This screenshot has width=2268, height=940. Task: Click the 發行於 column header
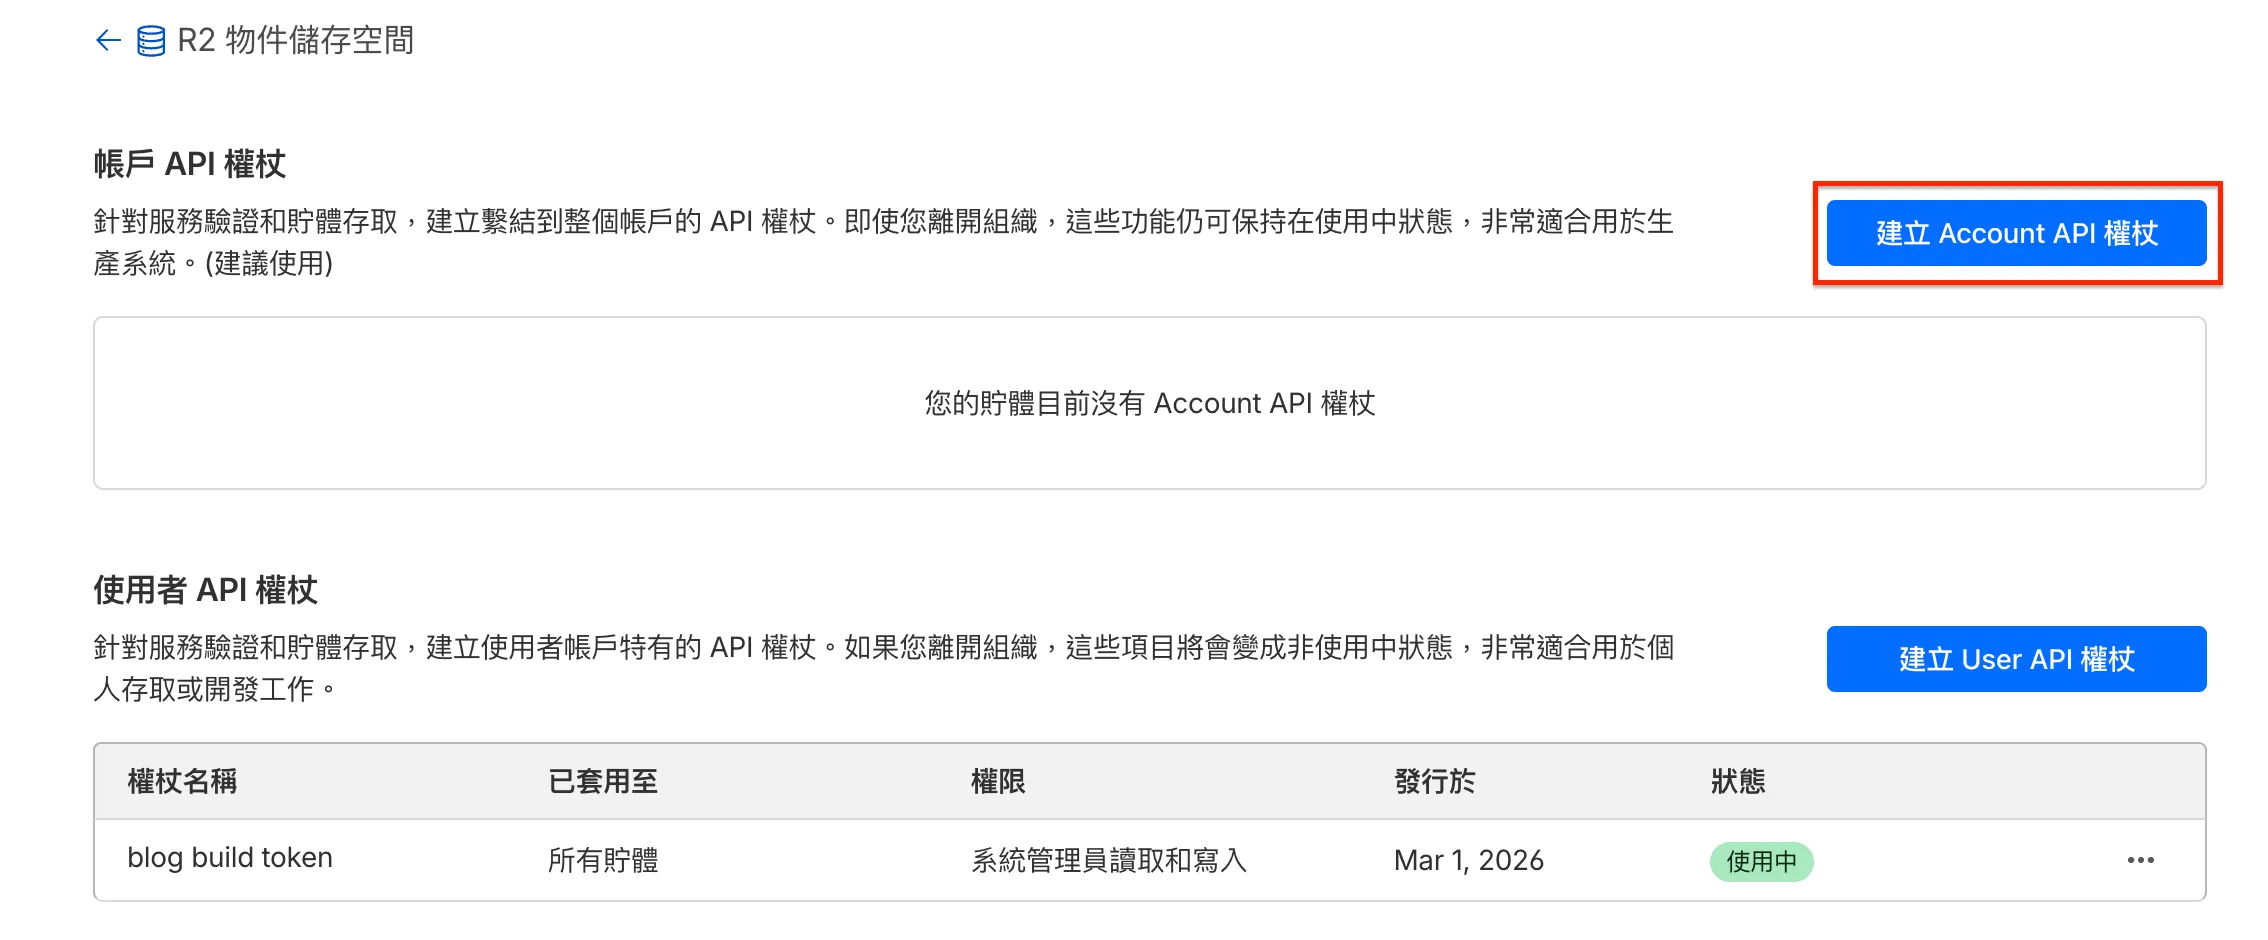pos(1434,781)
